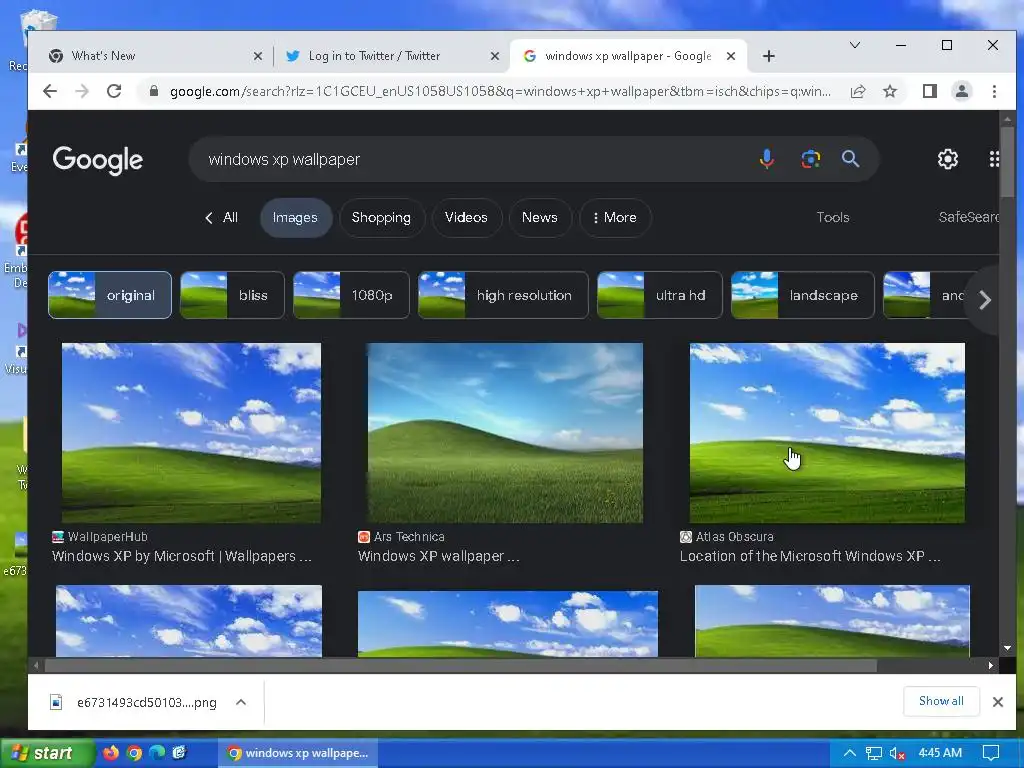Click the windows xp wallpaper taskbar button
The image size is (1024, 768).
(297, 753)
